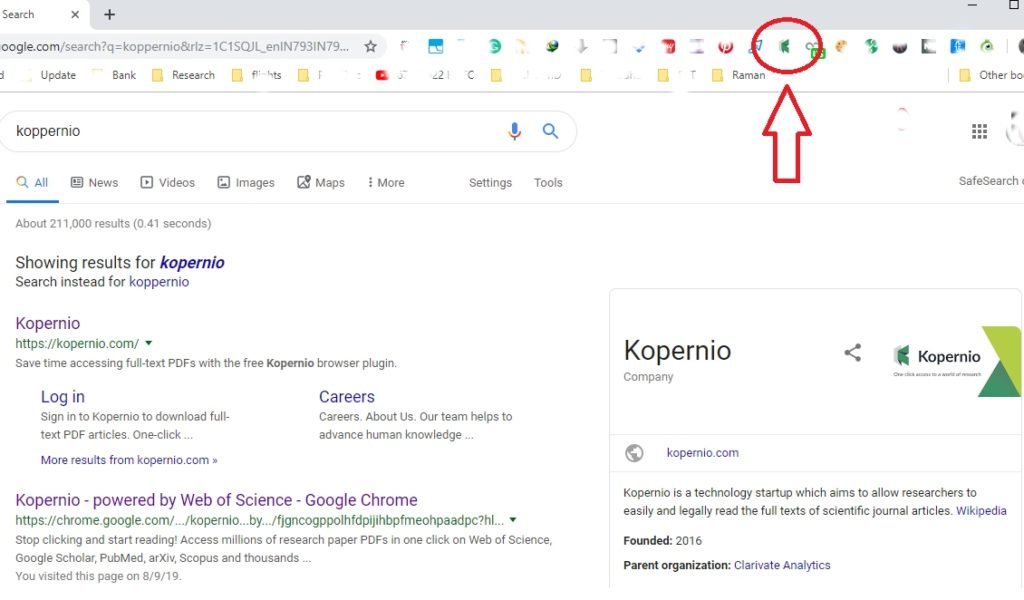Switch to the News tab
1024x600 pixels.
click(95, 183)
